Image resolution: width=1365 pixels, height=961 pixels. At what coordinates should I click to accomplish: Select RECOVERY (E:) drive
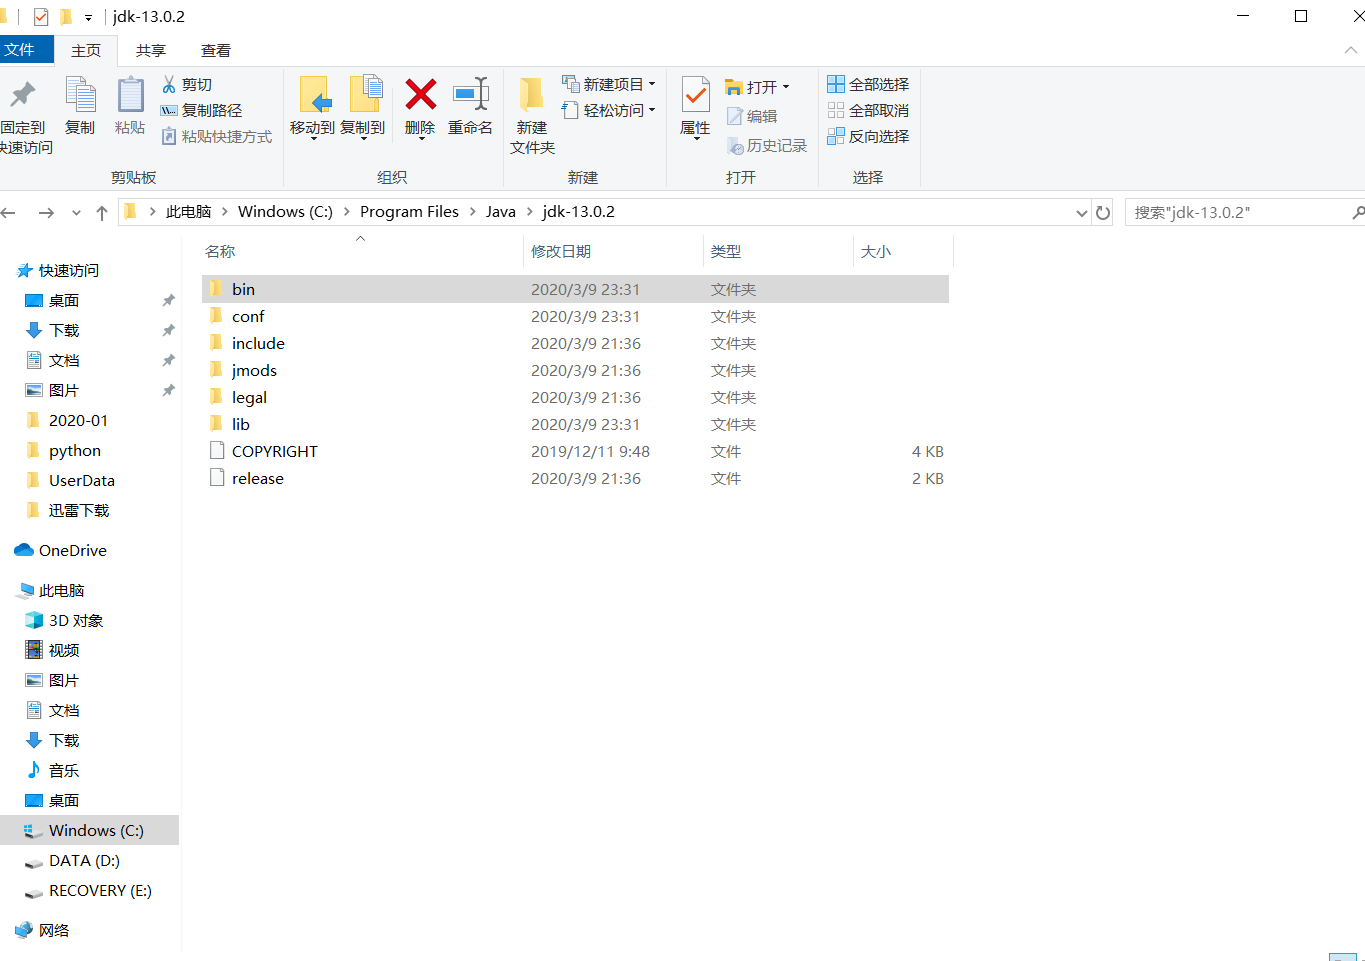(100, 890)
